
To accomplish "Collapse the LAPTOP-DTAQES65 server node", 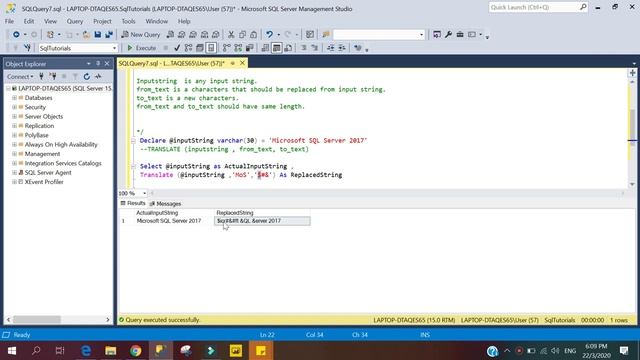I will coord(8,89).
